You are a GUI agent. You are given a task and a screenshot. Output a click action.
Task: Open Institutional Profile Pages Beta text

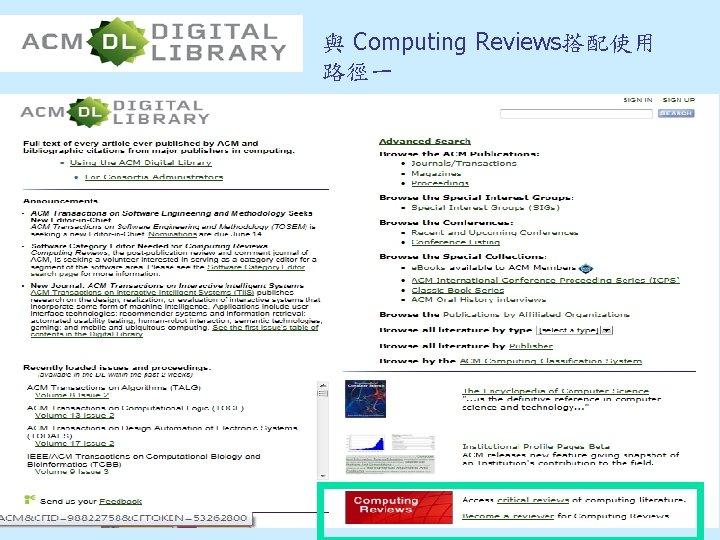tap(536, 446)
